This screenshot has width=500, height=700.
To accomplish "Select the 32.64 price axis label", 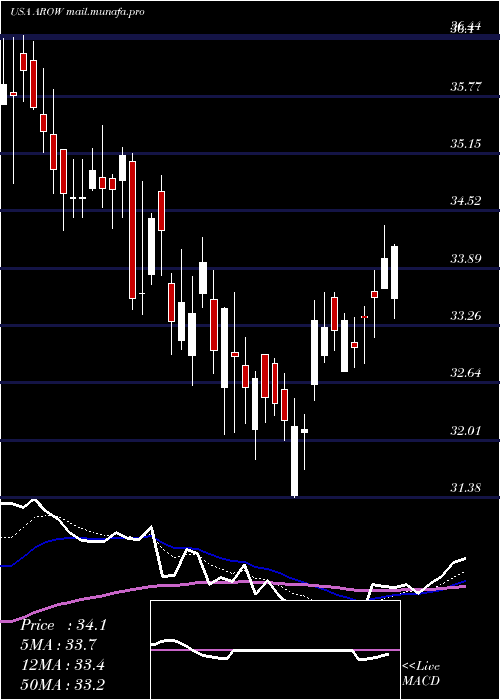I will coord(466,373).
